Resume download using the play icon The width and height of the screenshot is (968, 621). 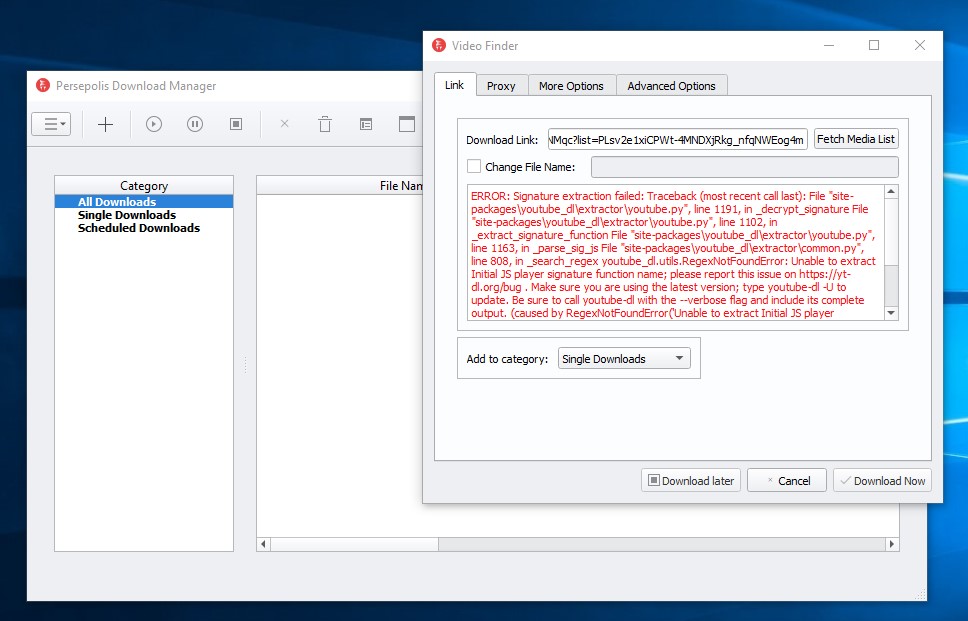coord(152,124)
